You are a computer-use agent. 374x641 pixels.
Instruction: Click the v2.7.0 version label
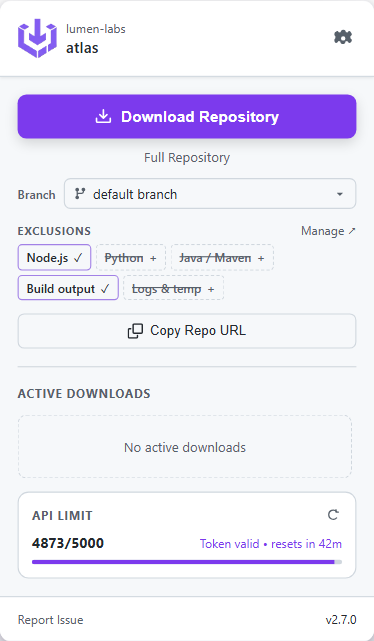point(340,620)
